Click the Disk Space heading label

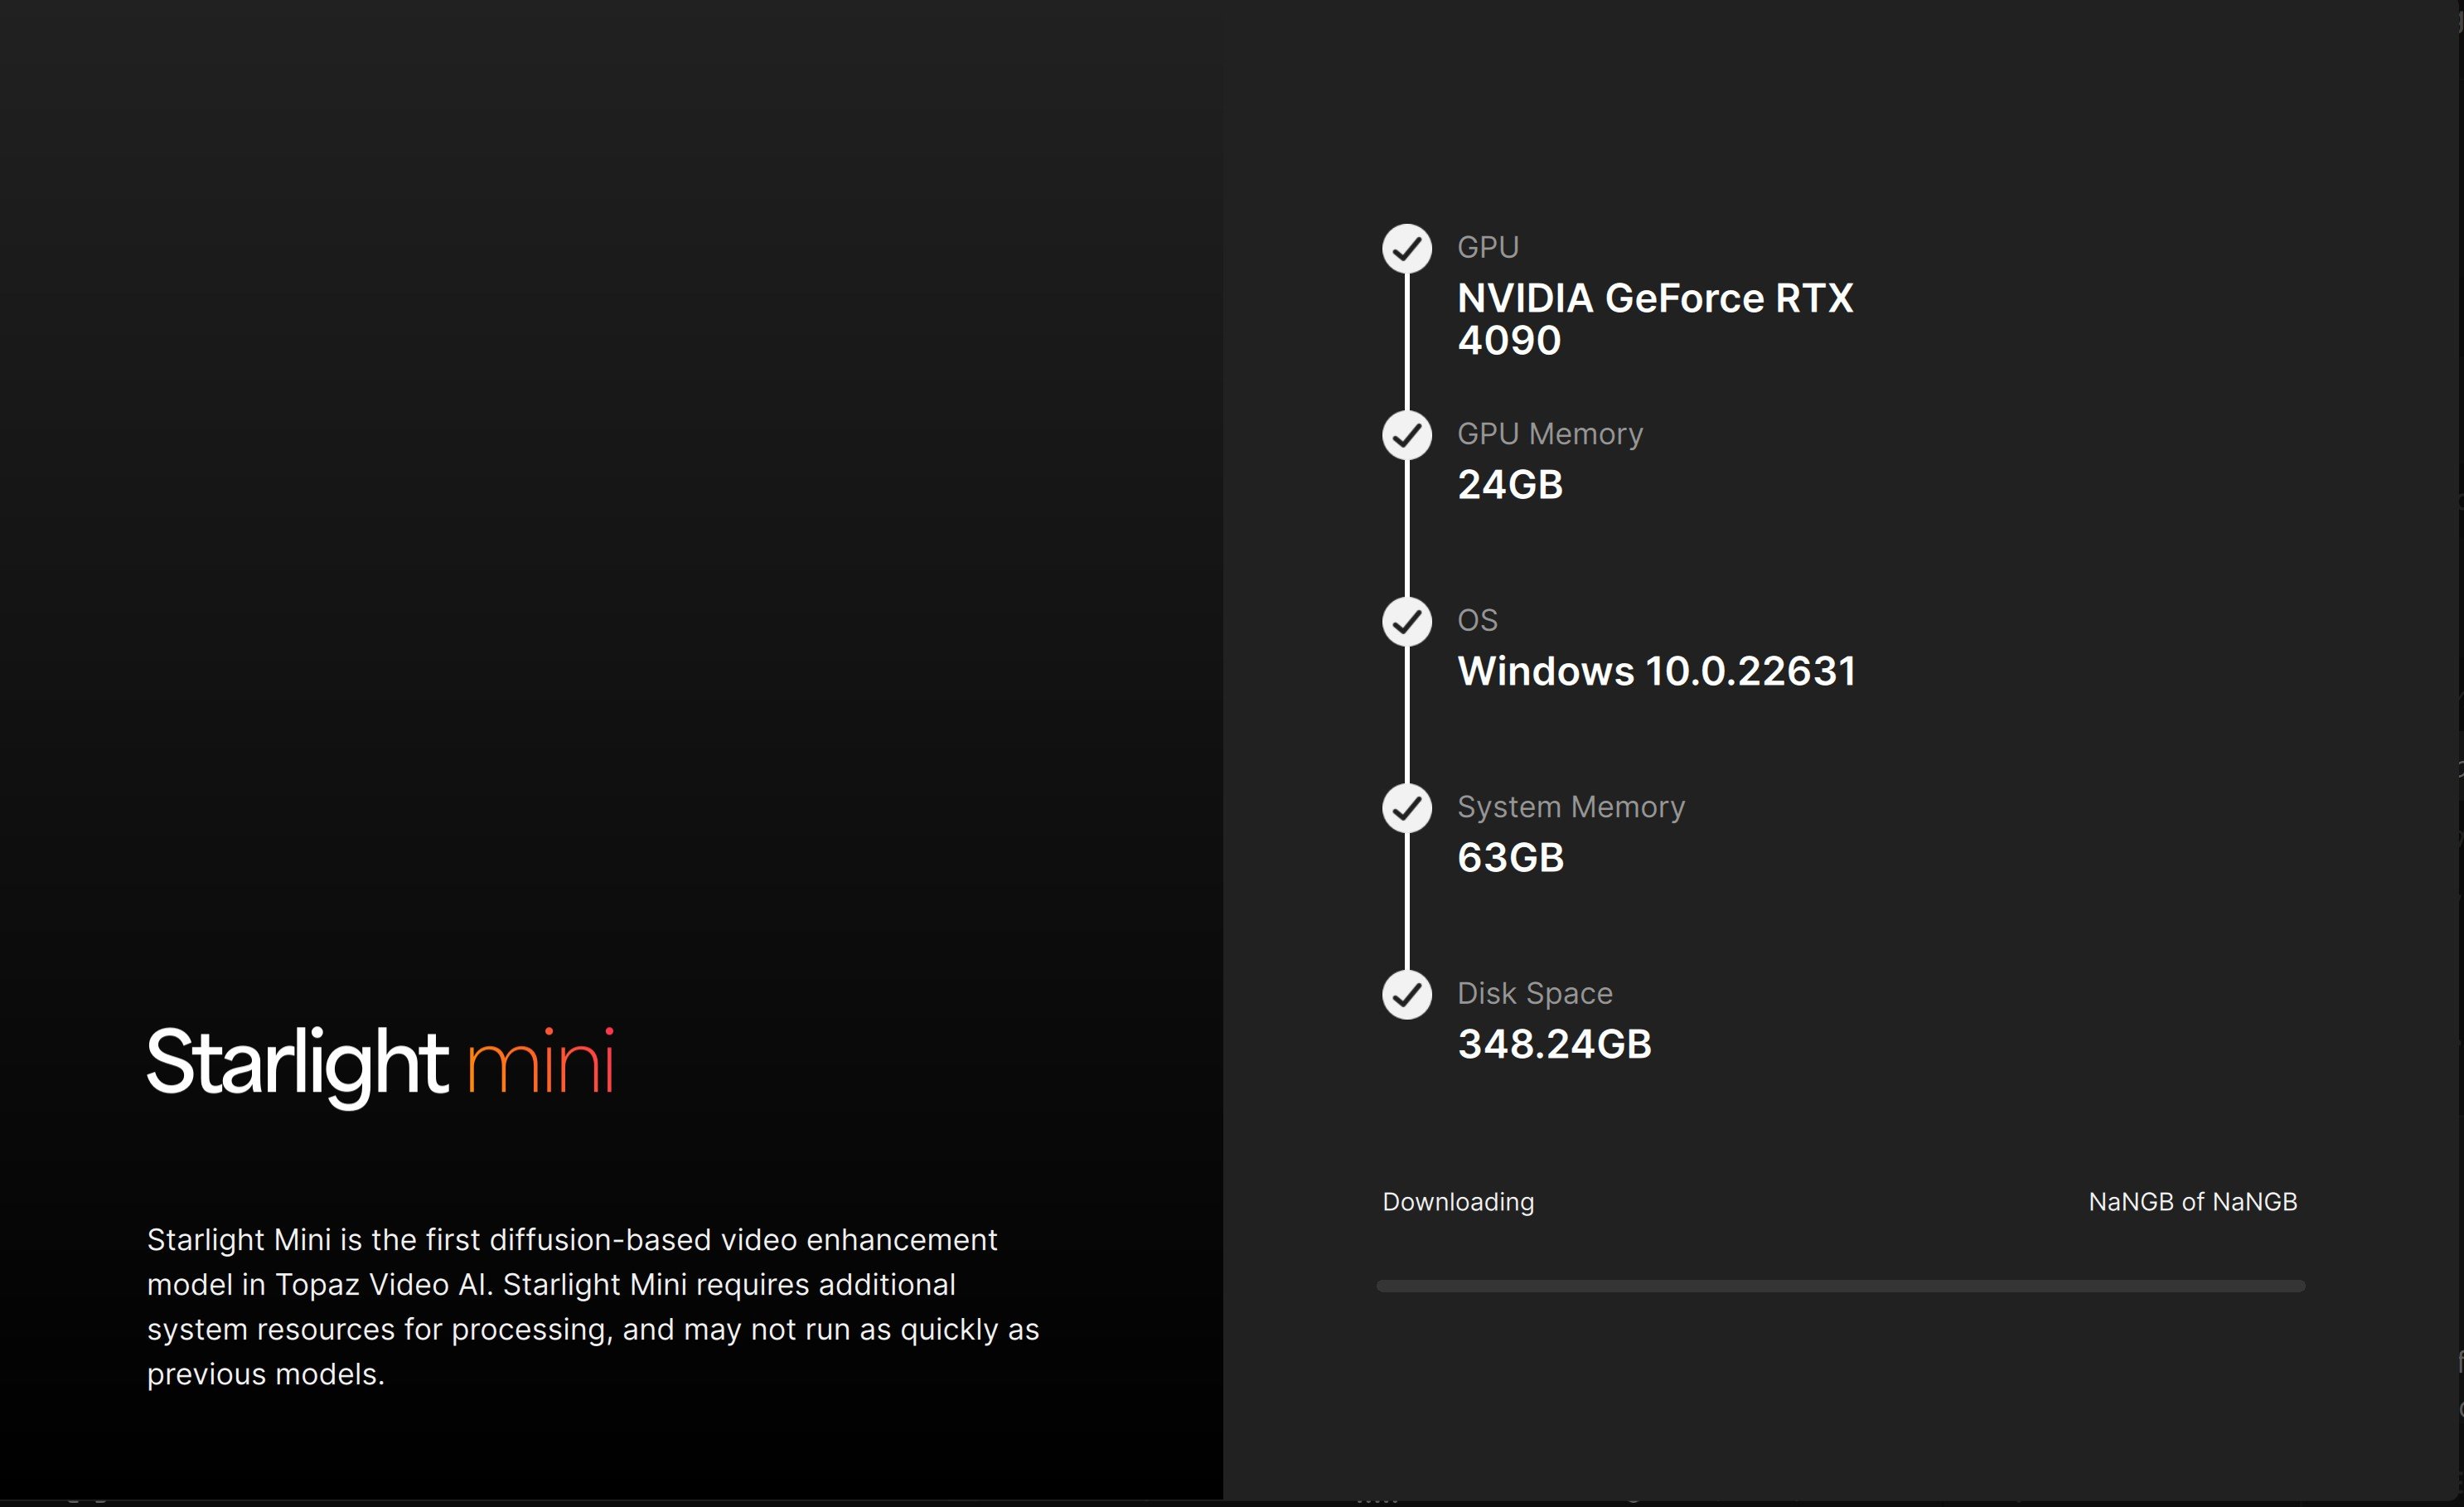click(1534, 993)
